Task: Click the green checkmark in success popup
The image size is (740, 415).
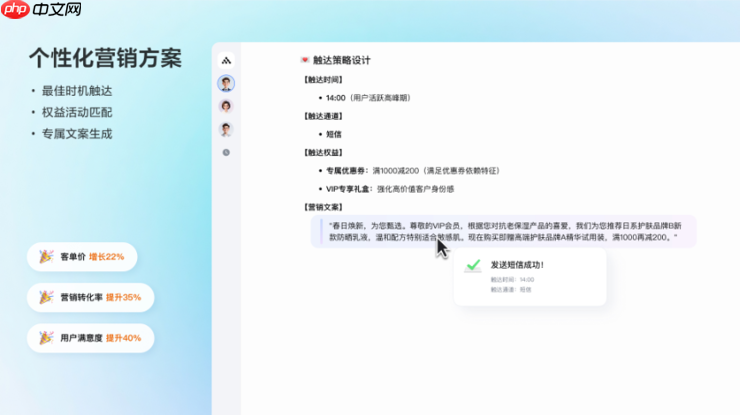Action: (x=473, y=265)
